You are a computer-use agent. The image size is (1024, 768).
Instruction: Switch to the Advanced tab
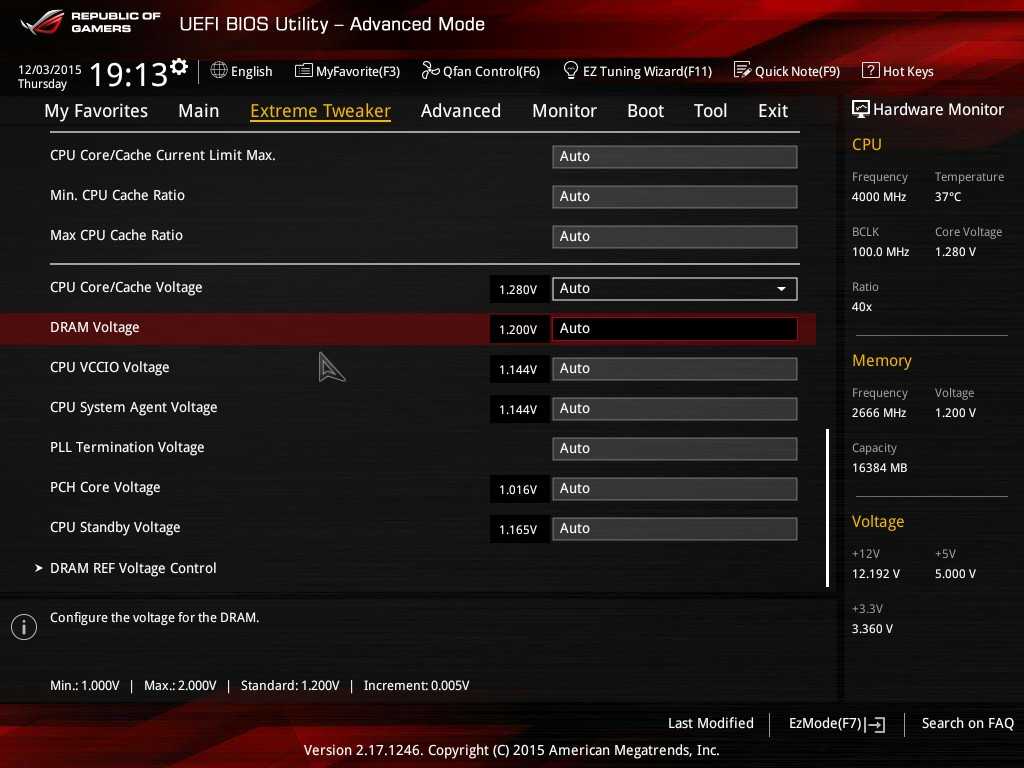(x=460, y=111)
